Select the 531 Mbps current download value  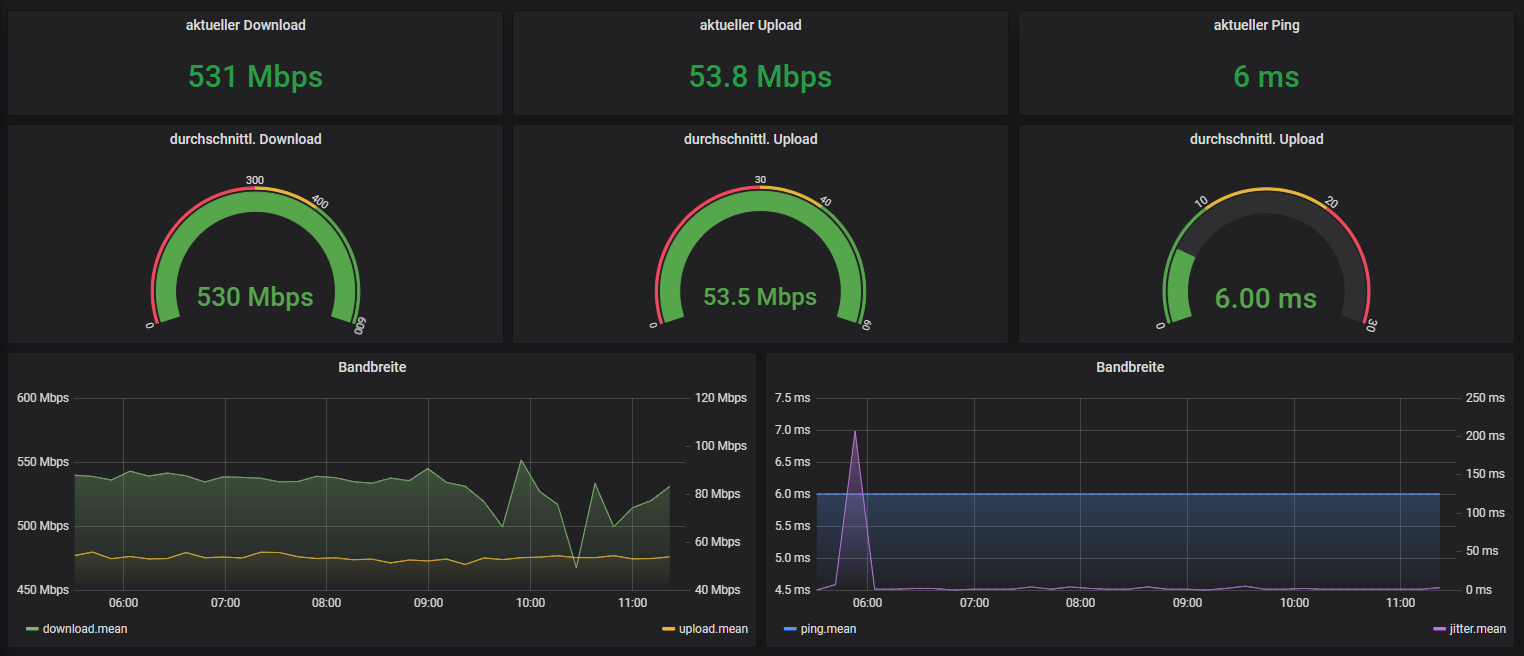(255, 76)
